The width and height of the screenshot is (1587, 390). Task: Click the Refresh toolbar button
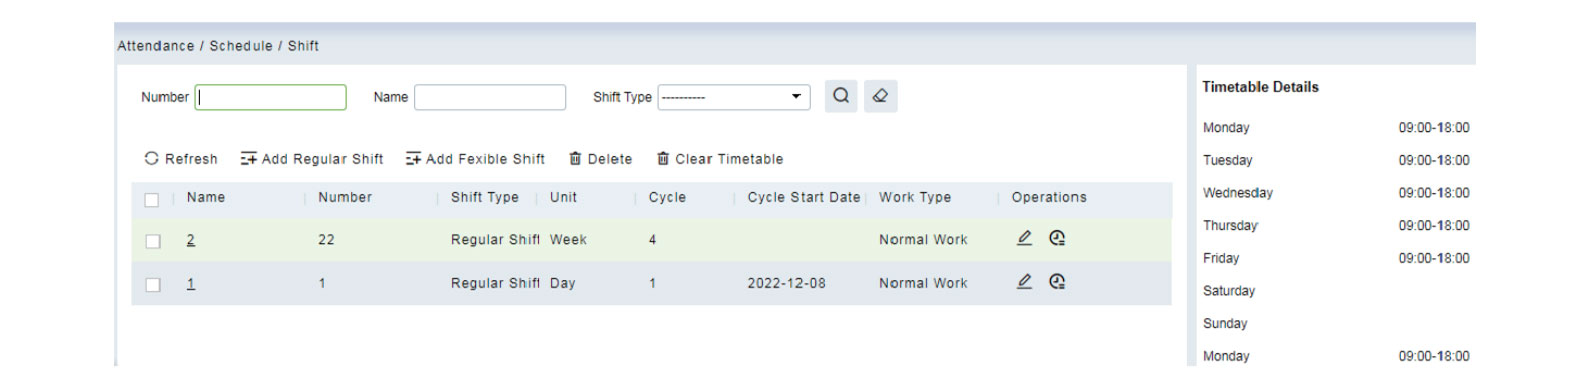point(181,159)
